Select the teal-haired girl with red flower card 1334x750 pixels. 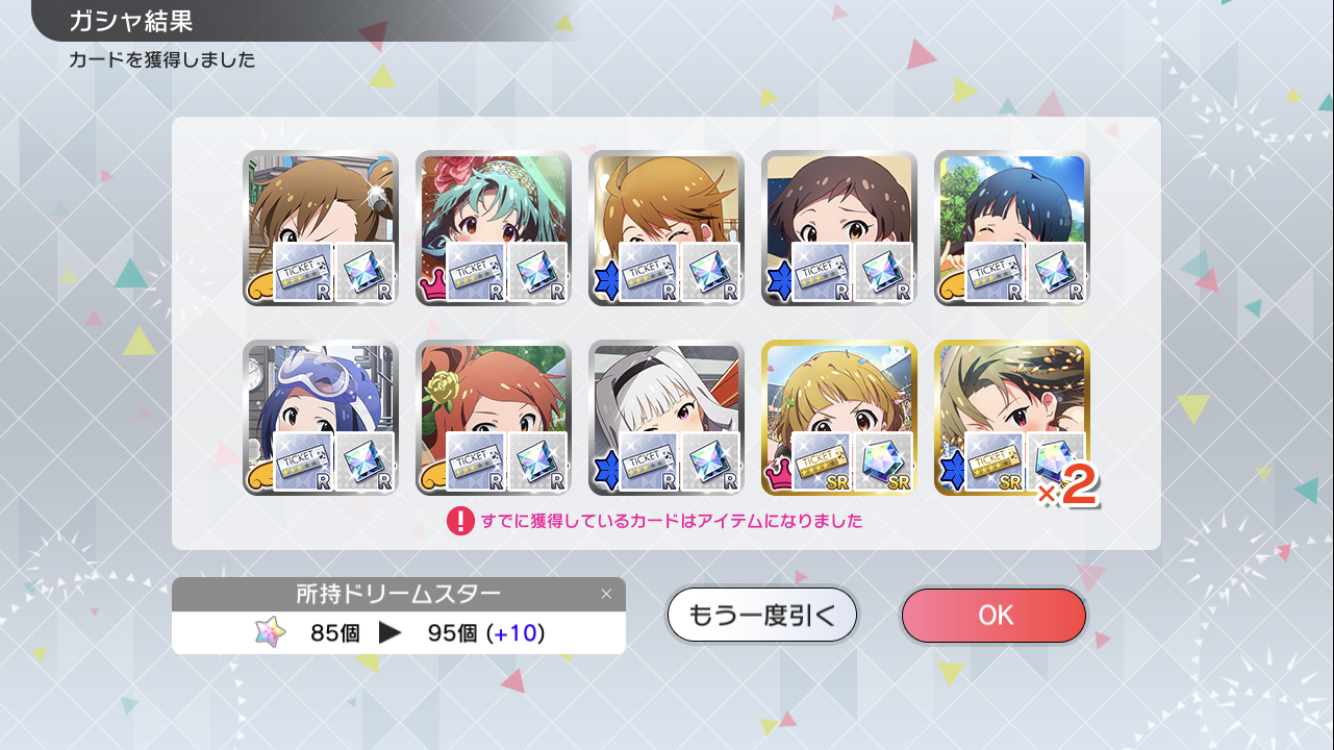coord(493,228)
